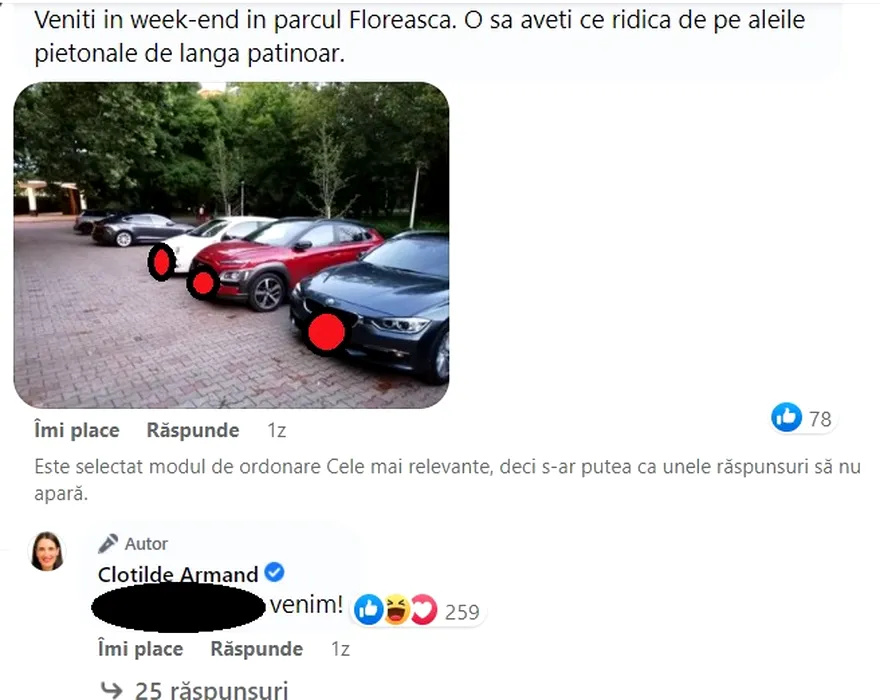This screenshot has width=880, height=700.
Task: Reply to Clotilde Armand's comment
Action: [x=256, y=649]
